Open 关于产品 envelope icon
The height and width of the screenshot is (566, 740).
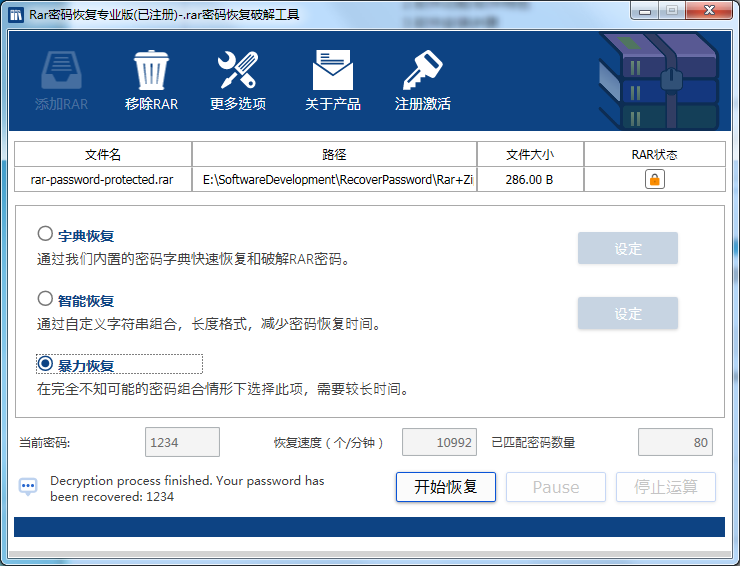pos(333,70)
